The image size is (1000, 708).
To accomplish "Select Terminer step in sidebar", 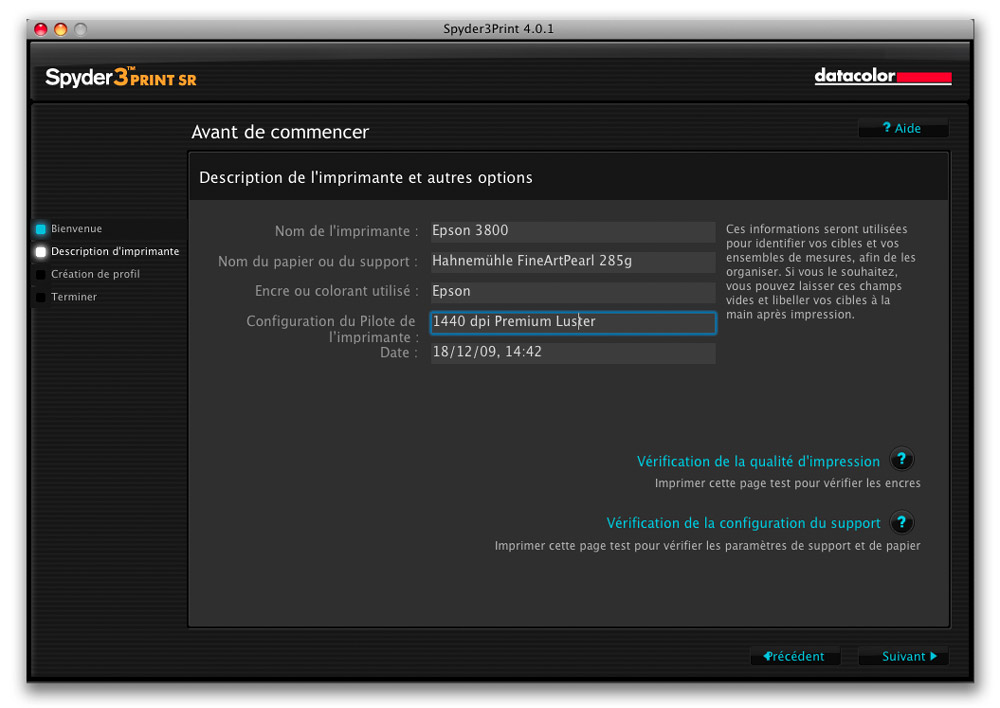I will (x=74, y=297).
